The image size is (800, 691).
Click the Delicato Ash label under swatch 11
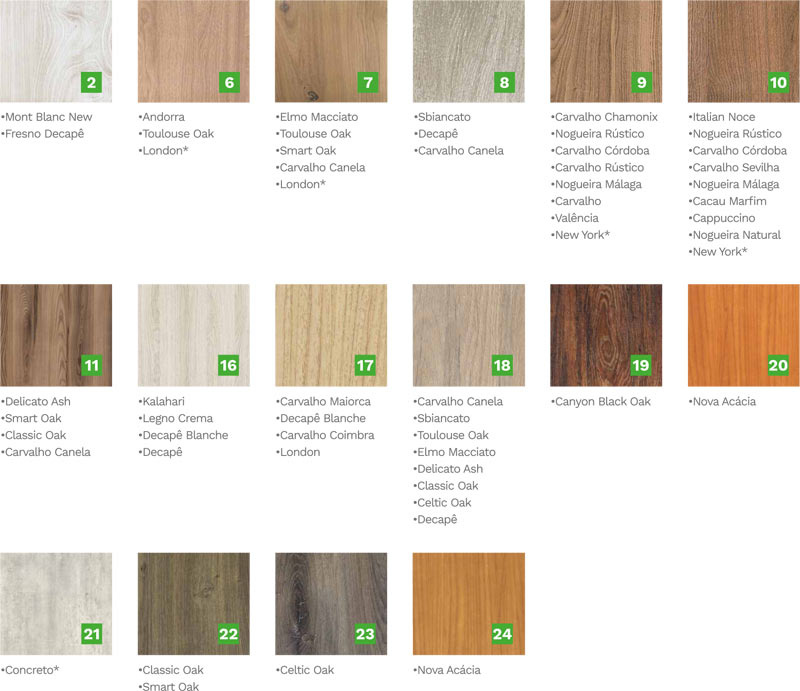(38, 401)
